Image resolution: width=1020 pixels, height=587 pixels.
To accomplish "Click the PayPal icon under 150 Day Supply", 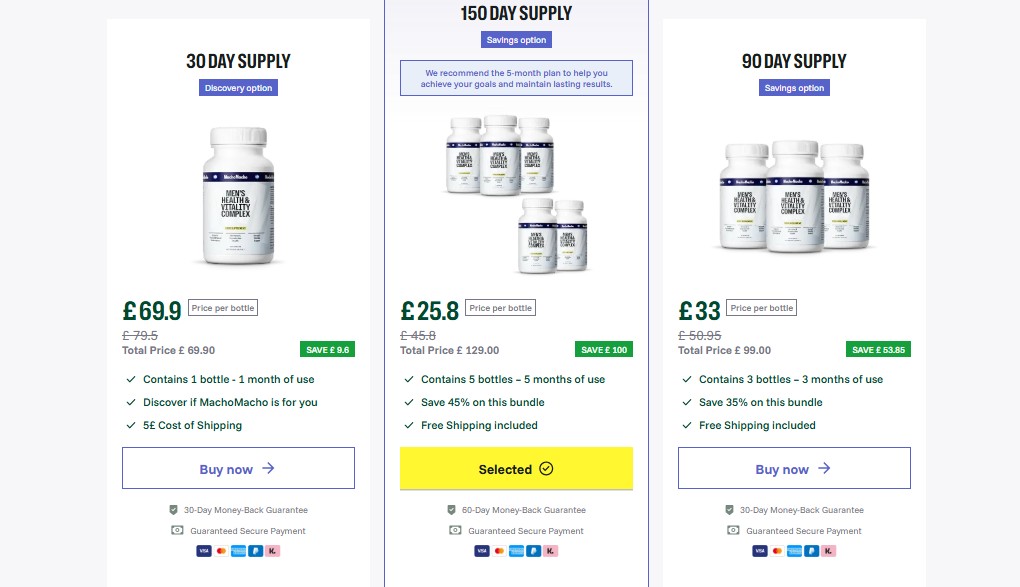I will tap(533, 551).
